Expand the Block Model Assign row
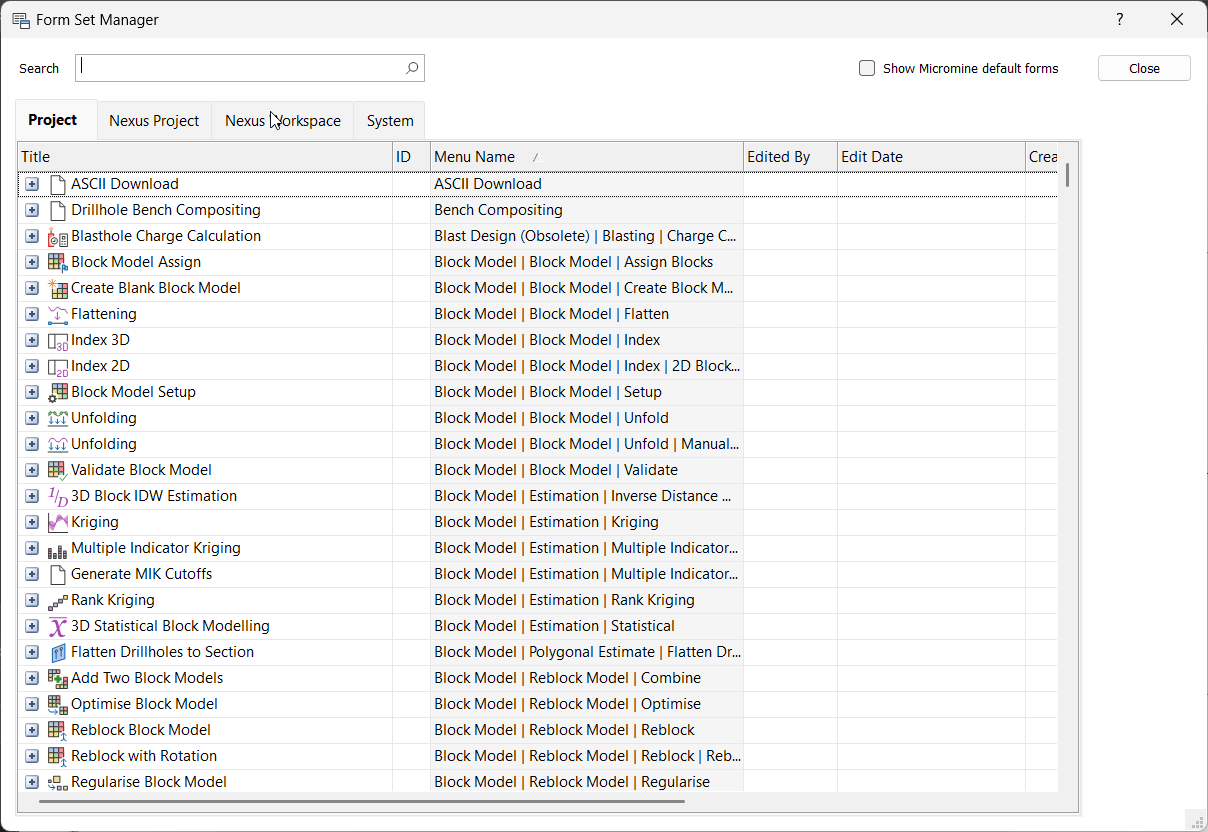Viewport: 1208px width, 832px height. (32, 262)
